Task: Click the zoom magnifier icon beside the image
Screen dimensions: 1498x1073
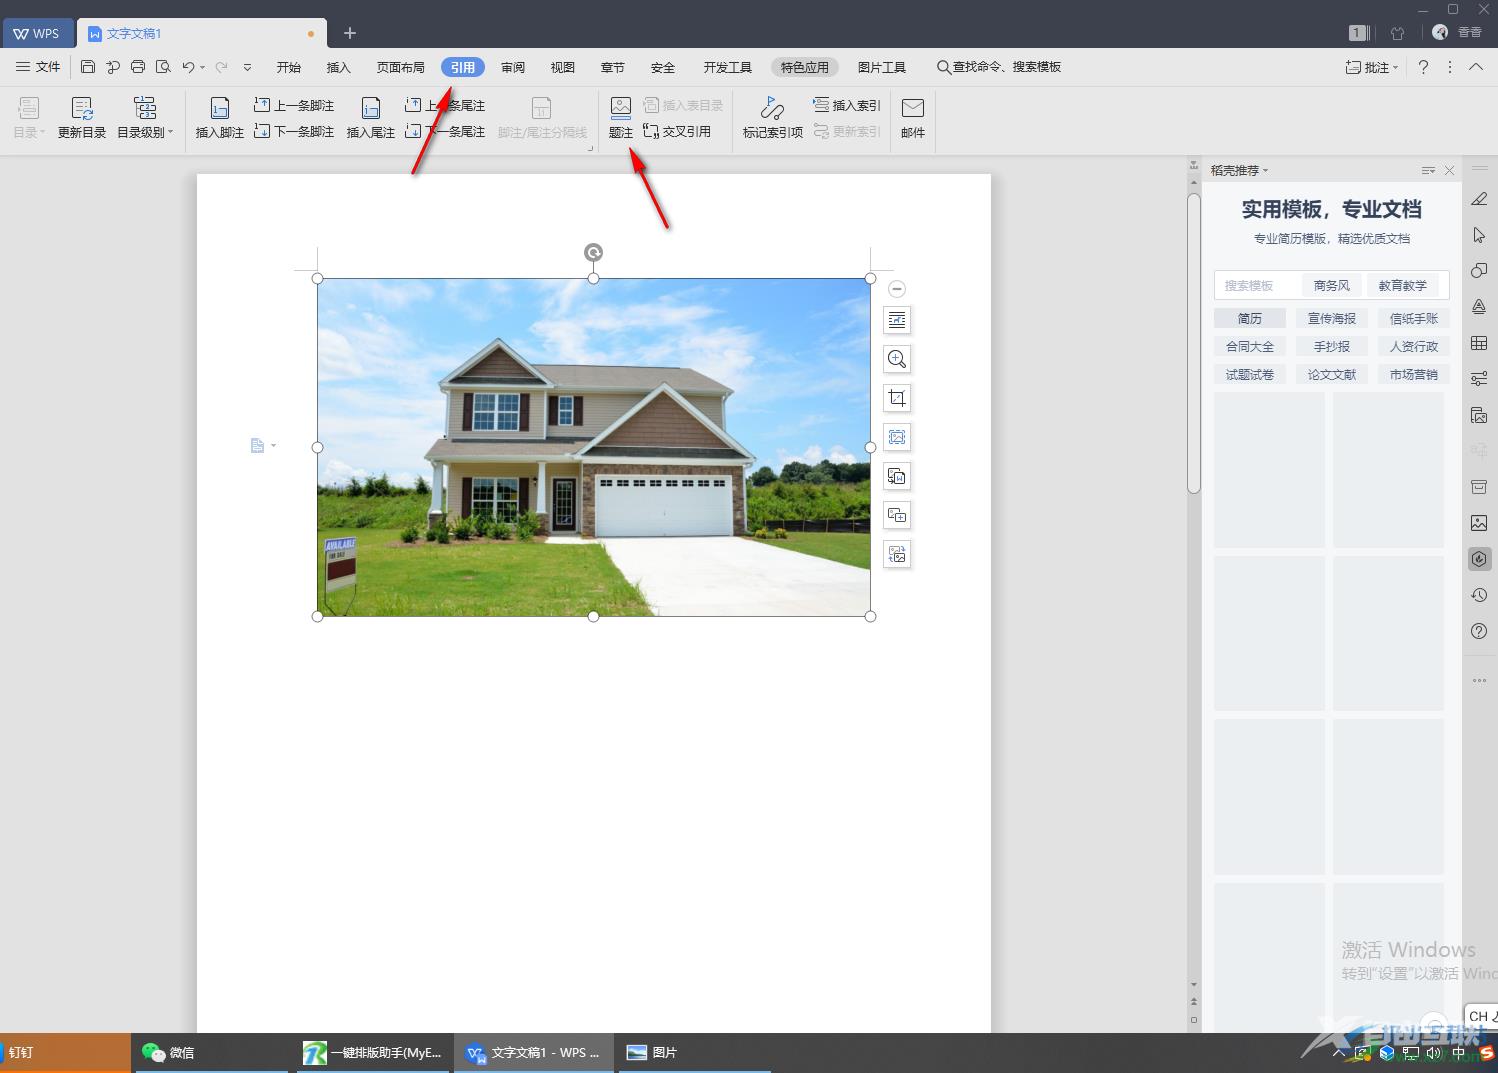Action: point(897,359)
